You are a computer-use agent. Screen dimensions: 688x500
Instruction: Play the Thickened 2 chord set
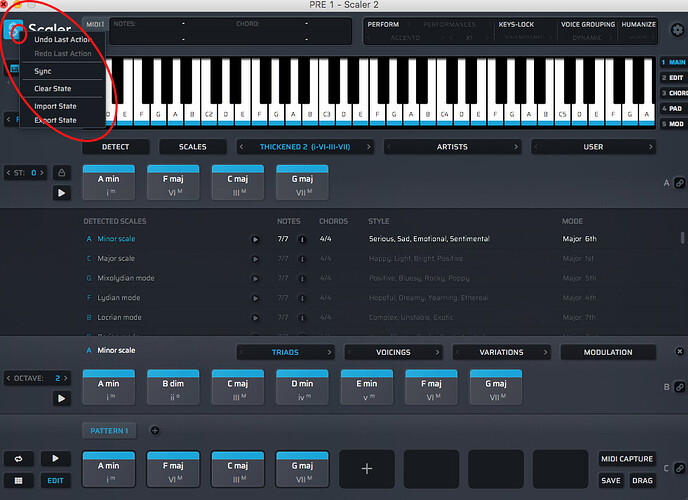point(61,193)
